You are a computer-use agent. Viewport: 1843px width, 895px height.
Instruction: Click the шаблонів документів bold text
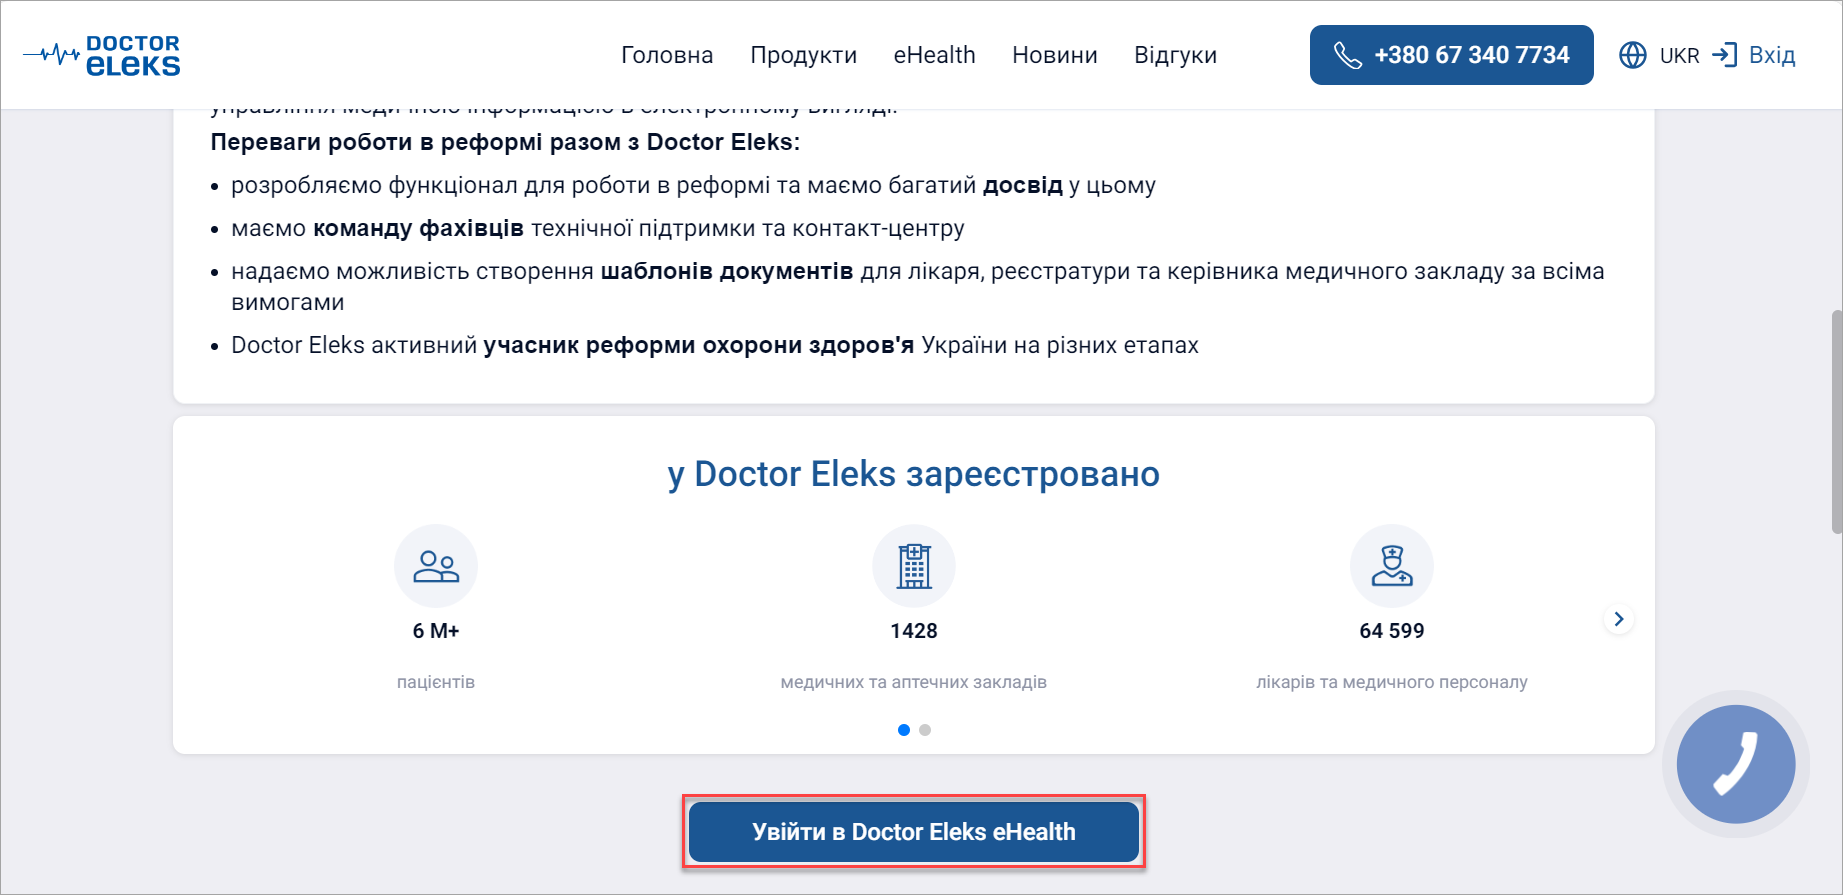click(727, 271)
